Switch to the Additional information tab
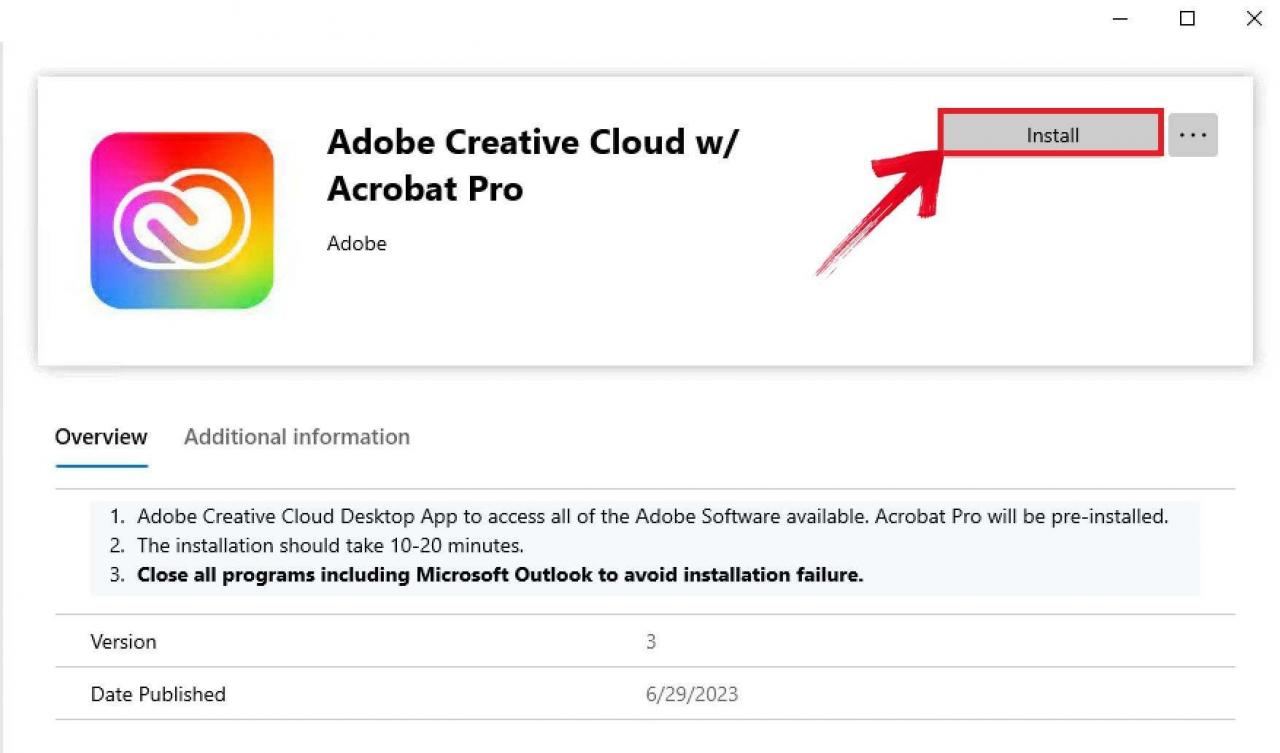1280x753 pixels. click(x=297, y=437)
